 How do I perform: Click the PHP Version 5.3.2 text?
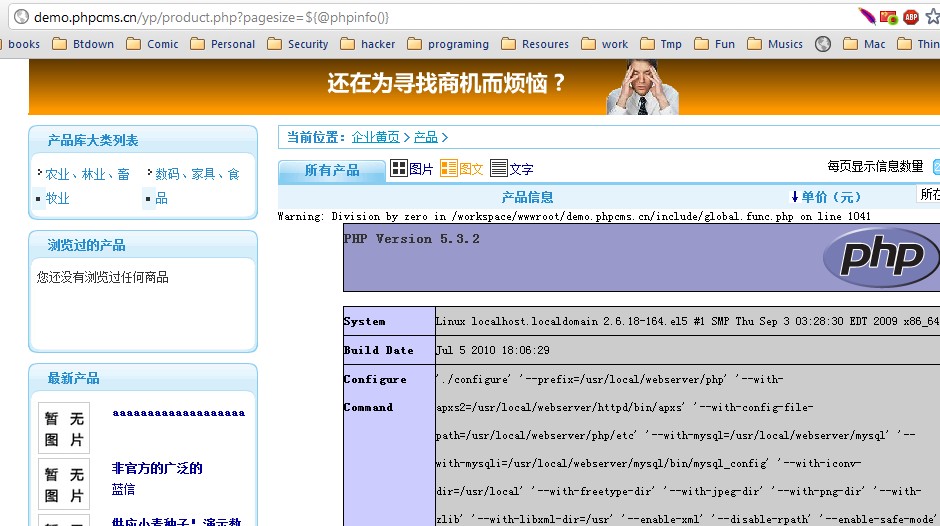411,239
